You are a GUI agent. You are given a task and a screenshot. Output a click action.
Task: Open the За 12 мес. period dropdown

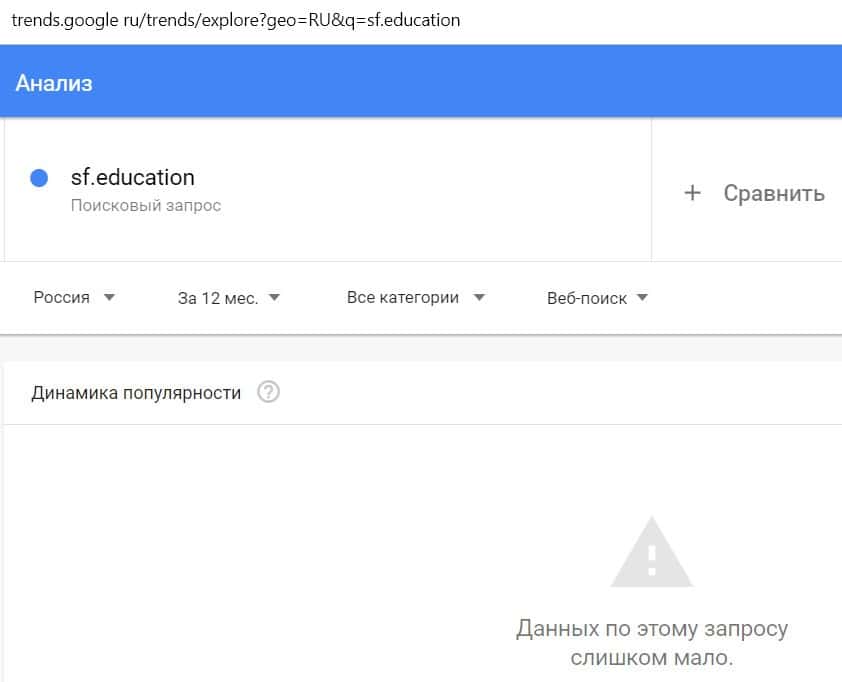click(217, 298)
